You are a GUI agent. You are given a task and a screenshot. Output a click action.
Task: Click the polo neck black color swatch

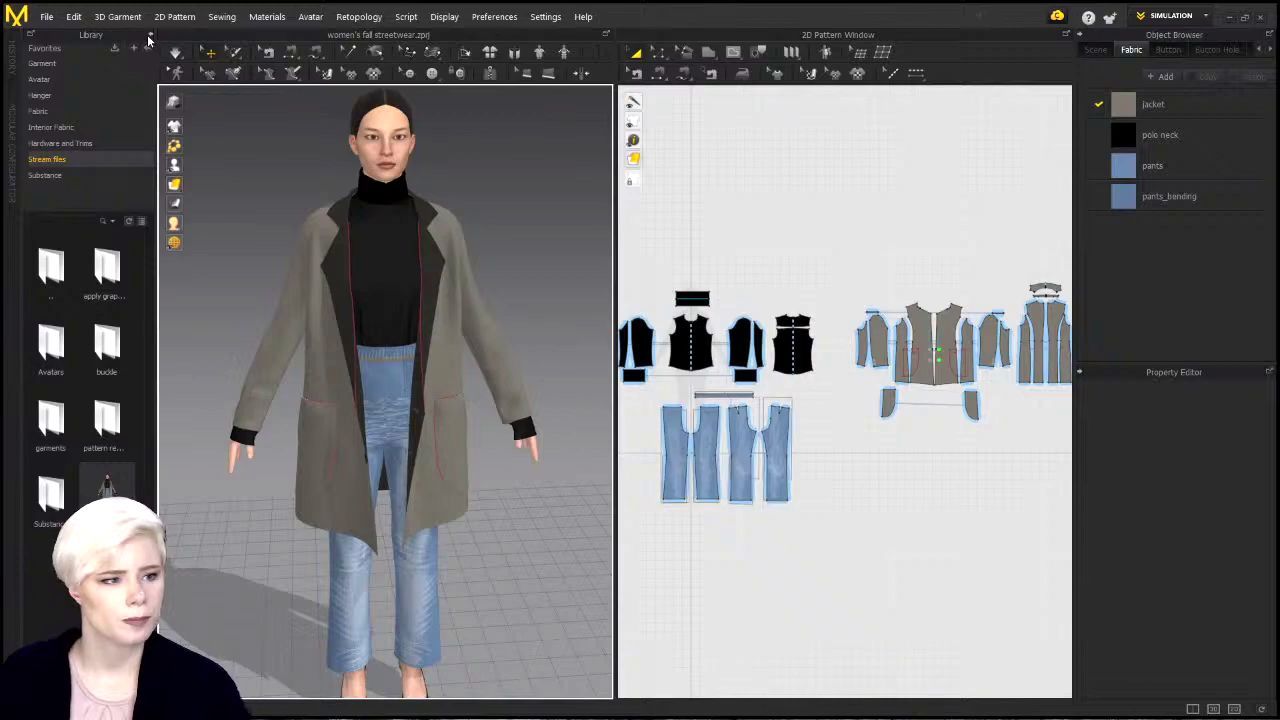coord(1123,135)
